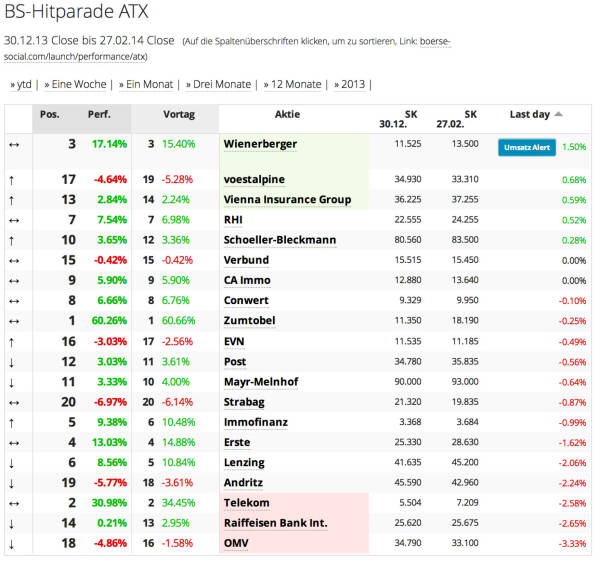The height and width of the screenshot is (567, 600).
Task: Open the Wienerberger stock link
Action: click(x=260, y=144)
